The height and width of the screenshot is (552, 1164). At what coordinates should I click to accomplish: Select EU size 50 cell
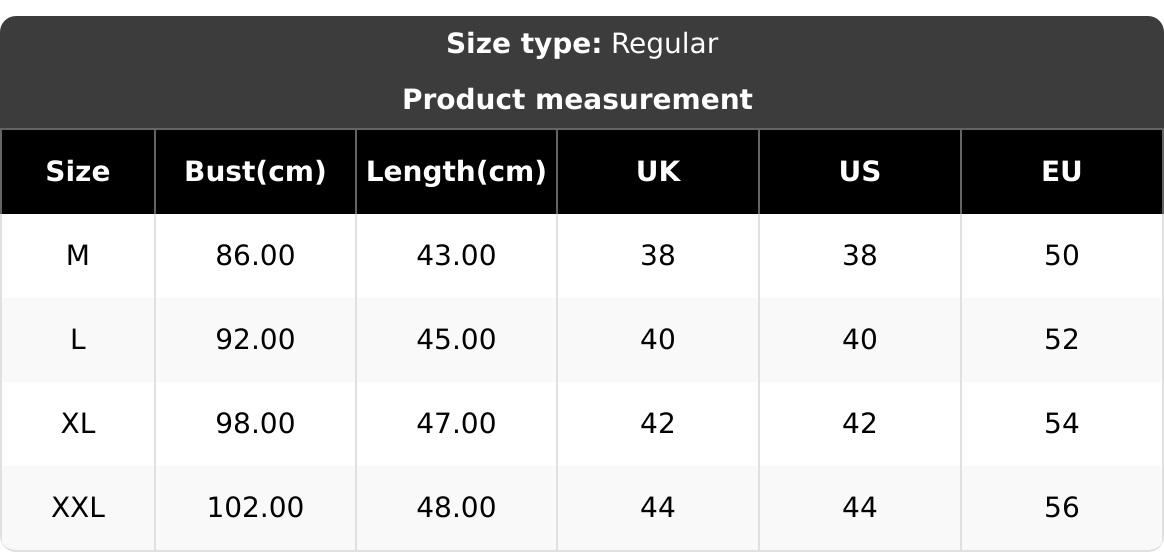1061,256
